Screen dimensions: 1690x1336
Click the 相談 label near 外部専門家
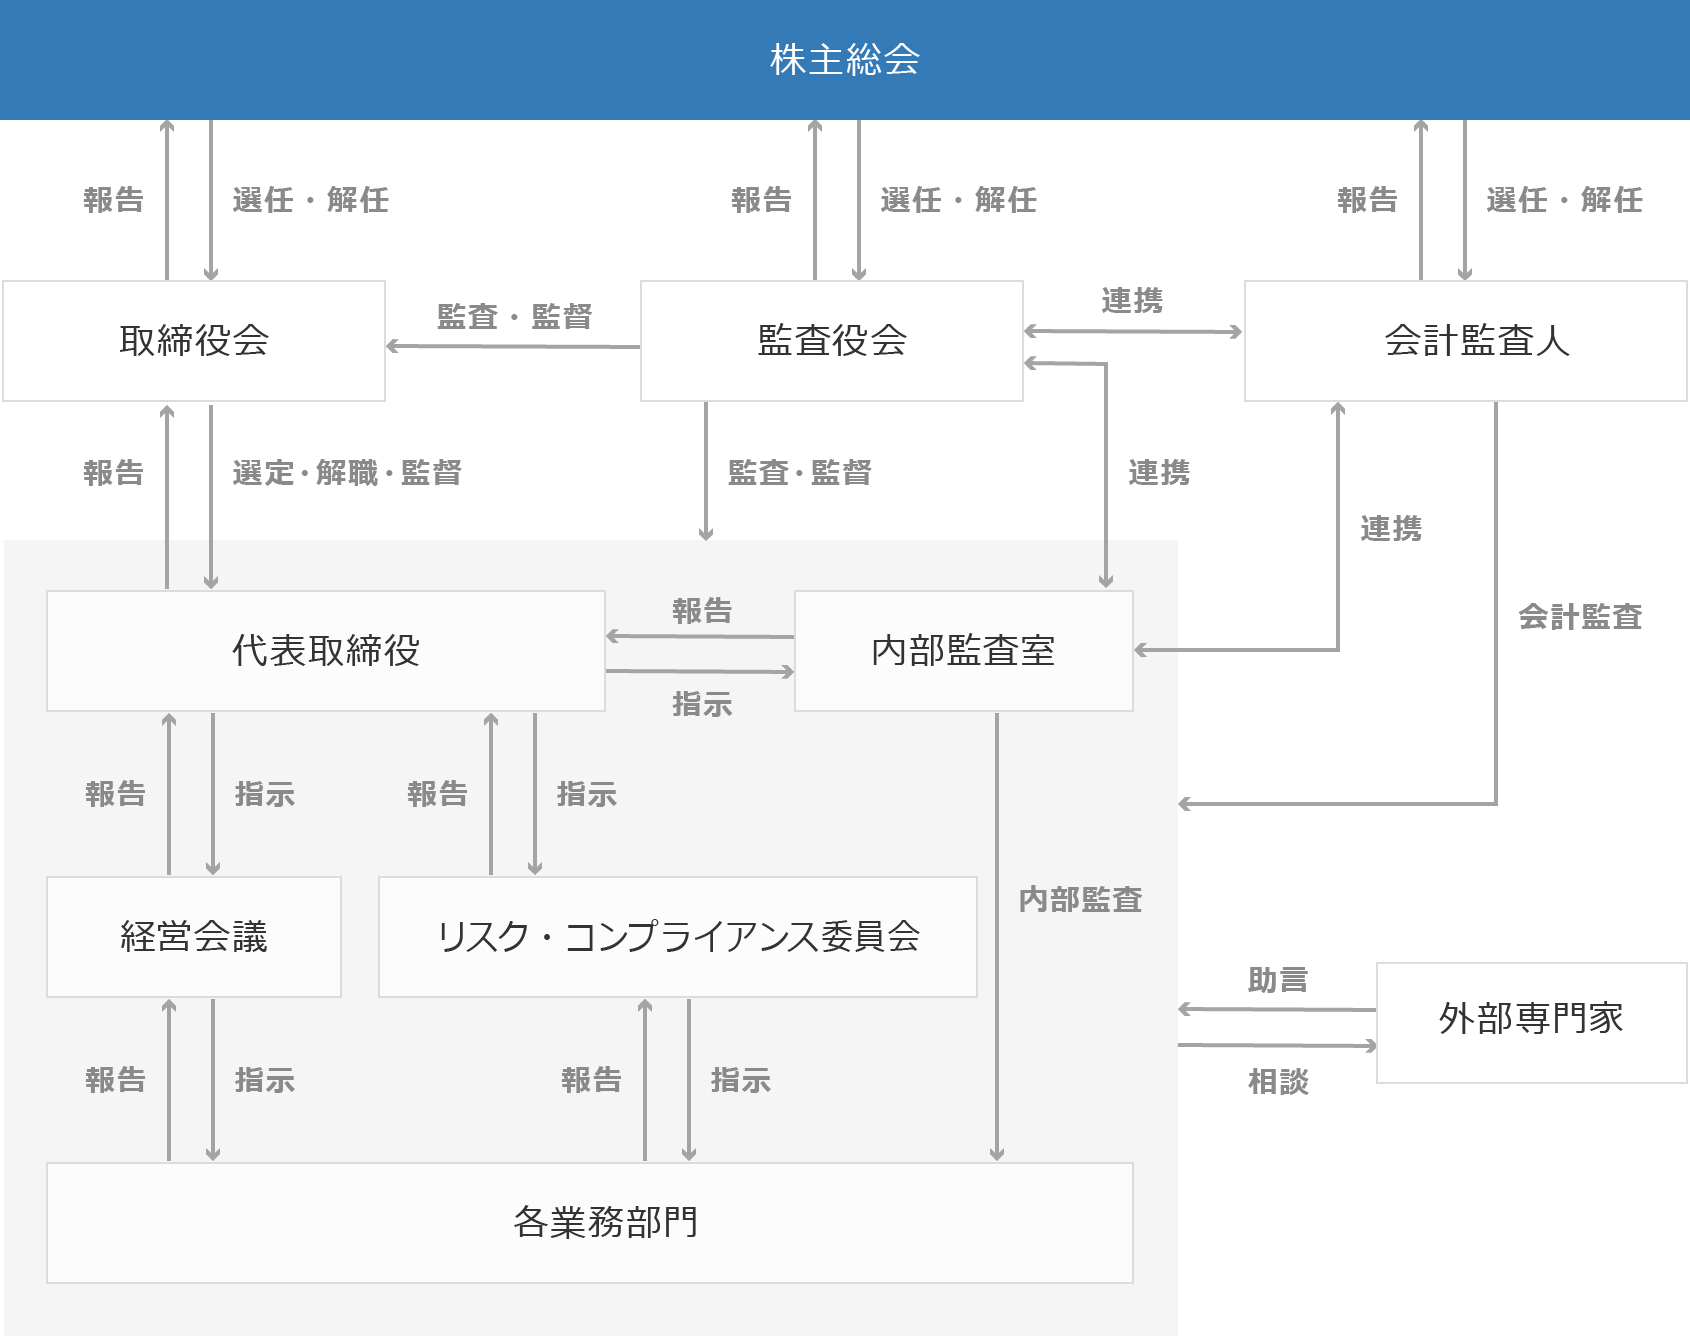click(x=1278, y=1082)
